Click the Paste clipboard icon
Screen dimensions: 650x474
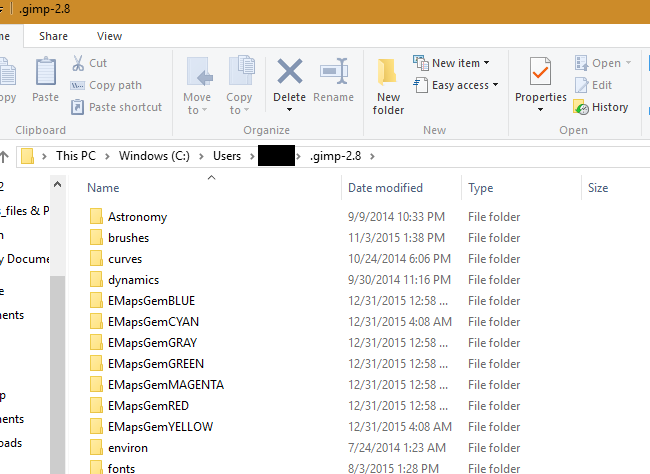46,71
